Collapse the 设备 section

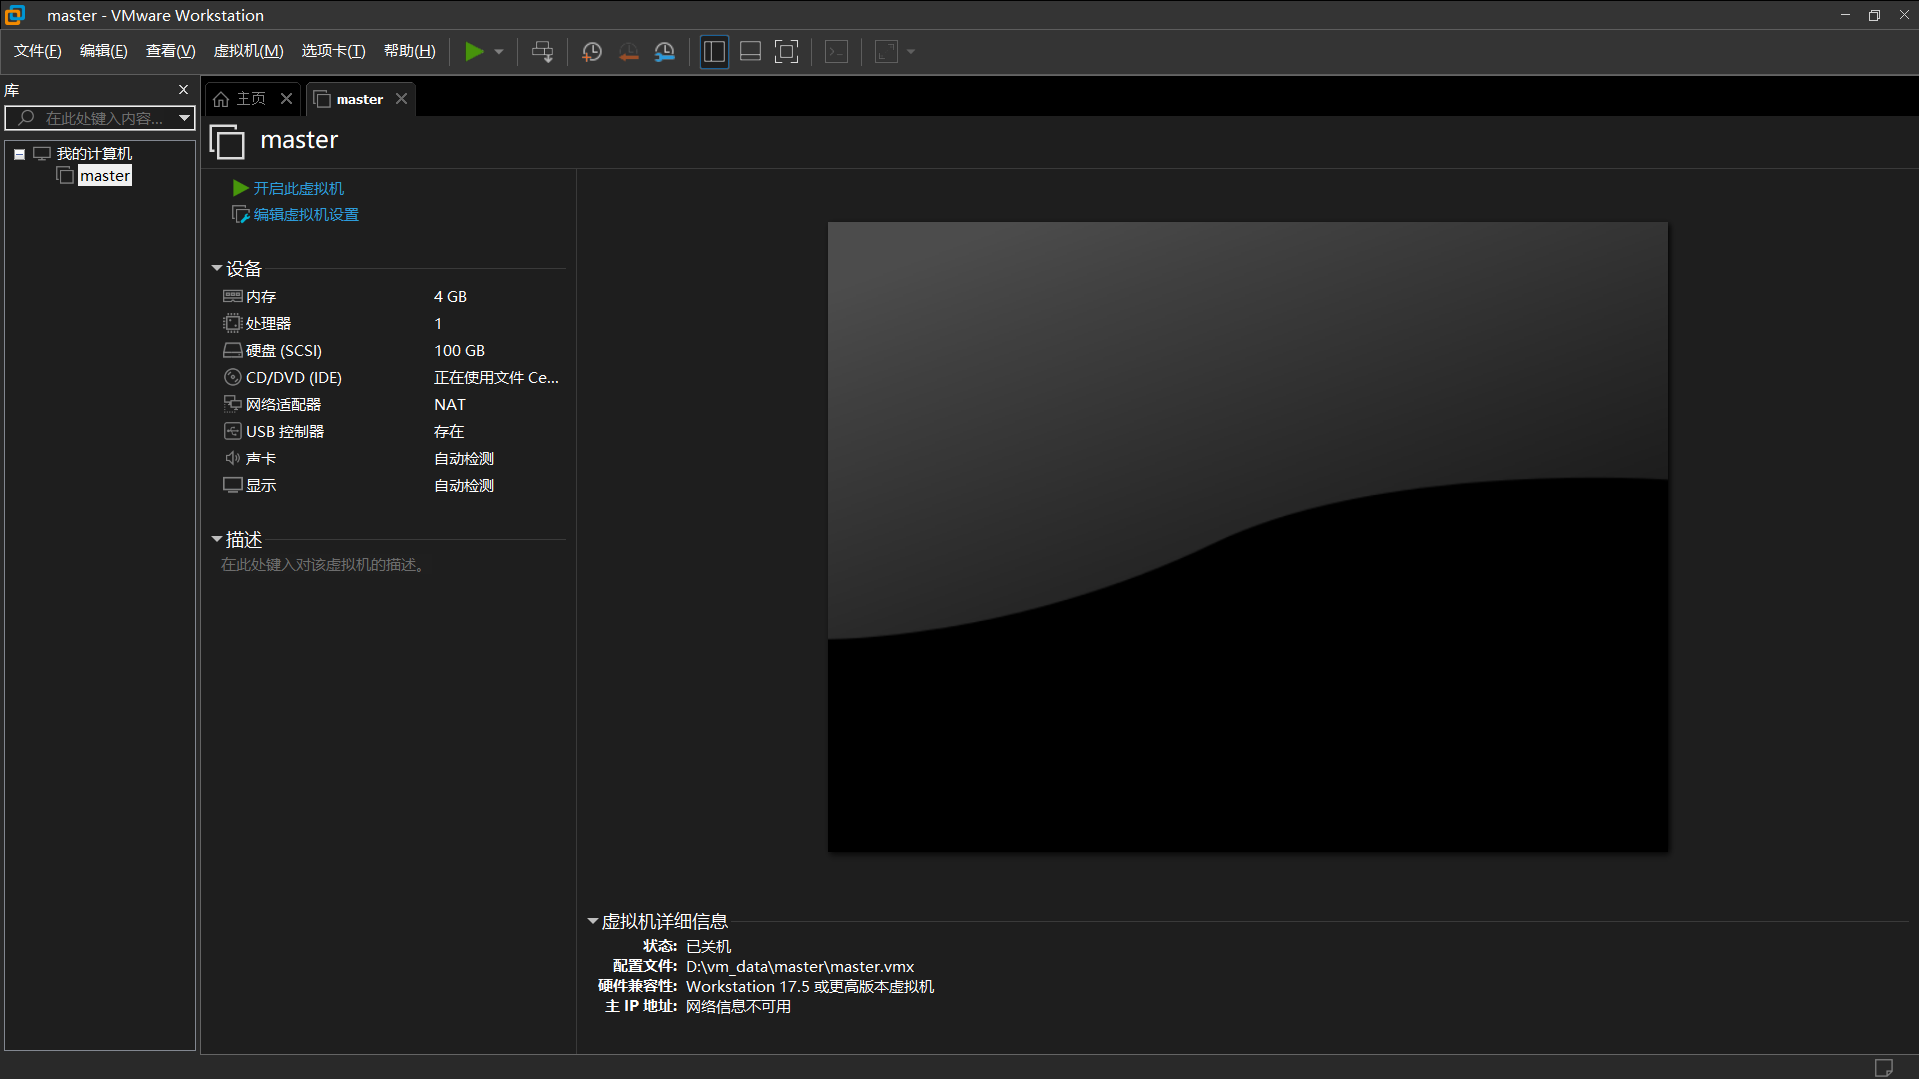(x=217, y=268)
